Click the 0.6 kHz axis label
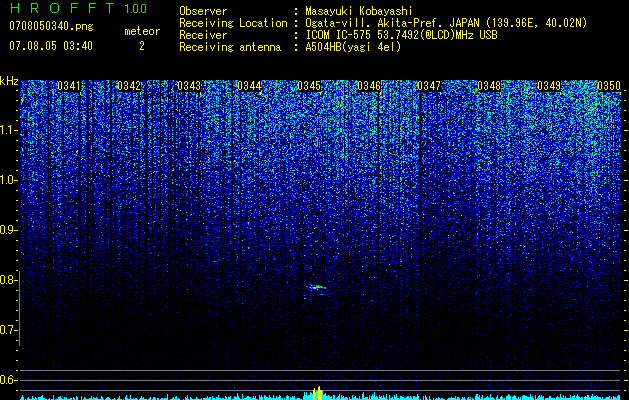This screenshot has width=629, height=400. click(9, 380)
